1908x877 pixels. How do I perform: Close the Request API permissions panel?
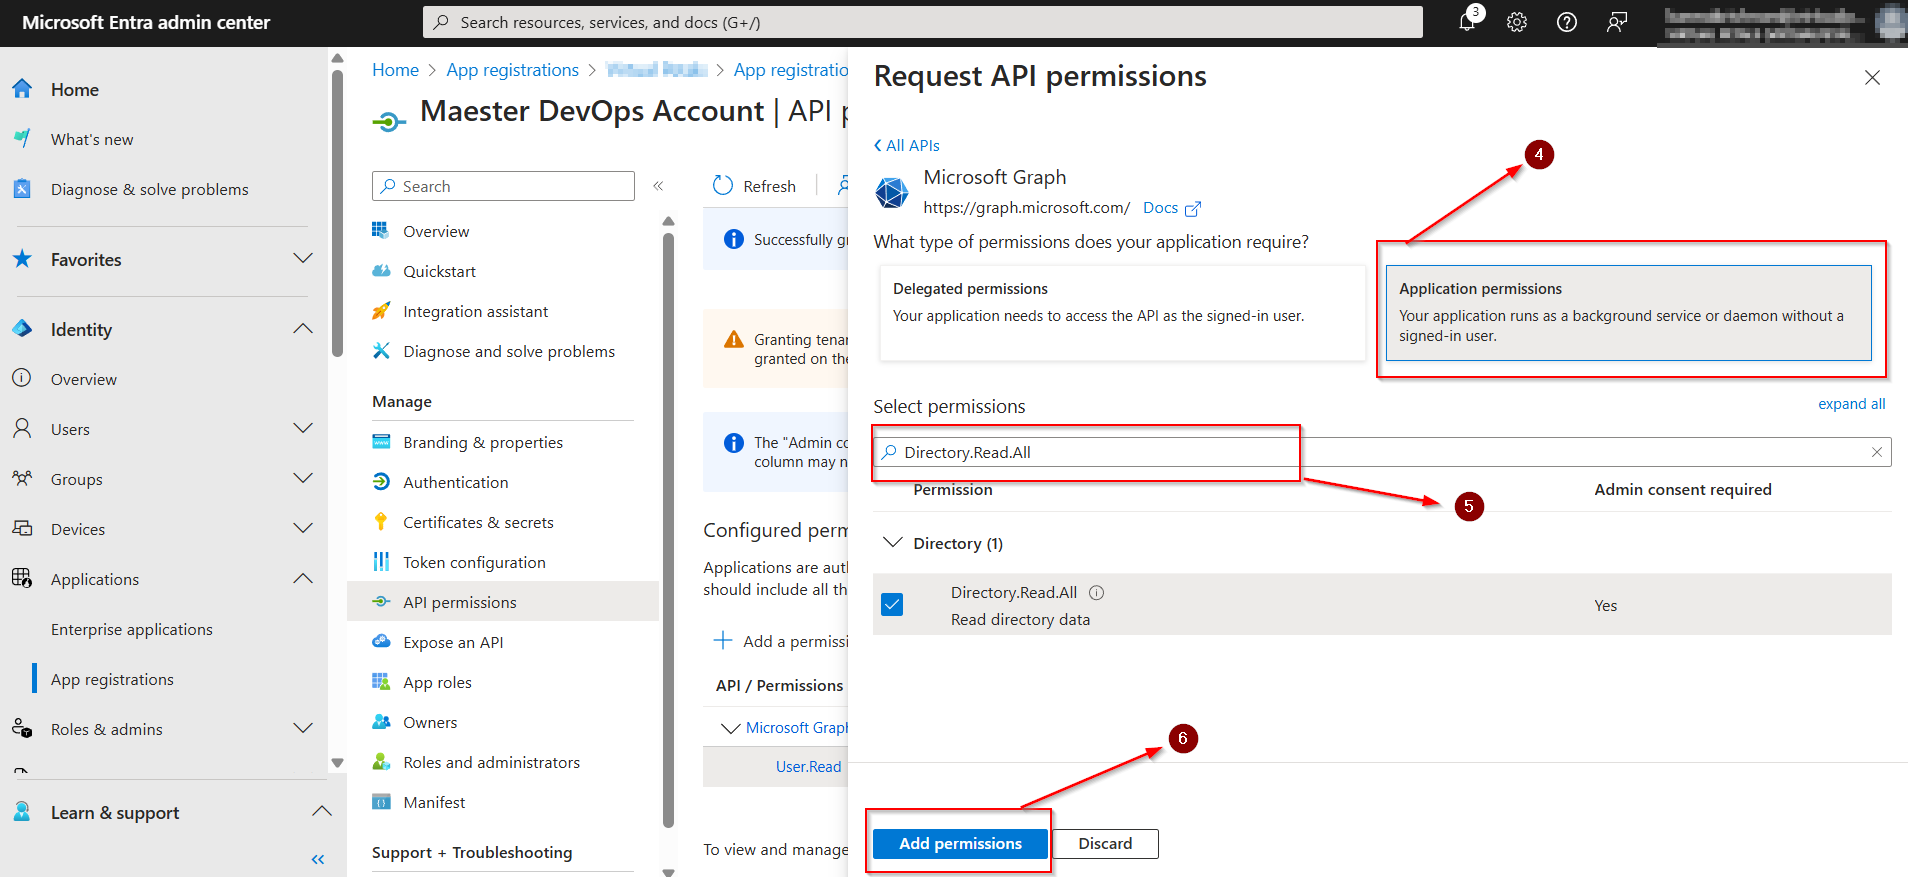click(1872, 78)
